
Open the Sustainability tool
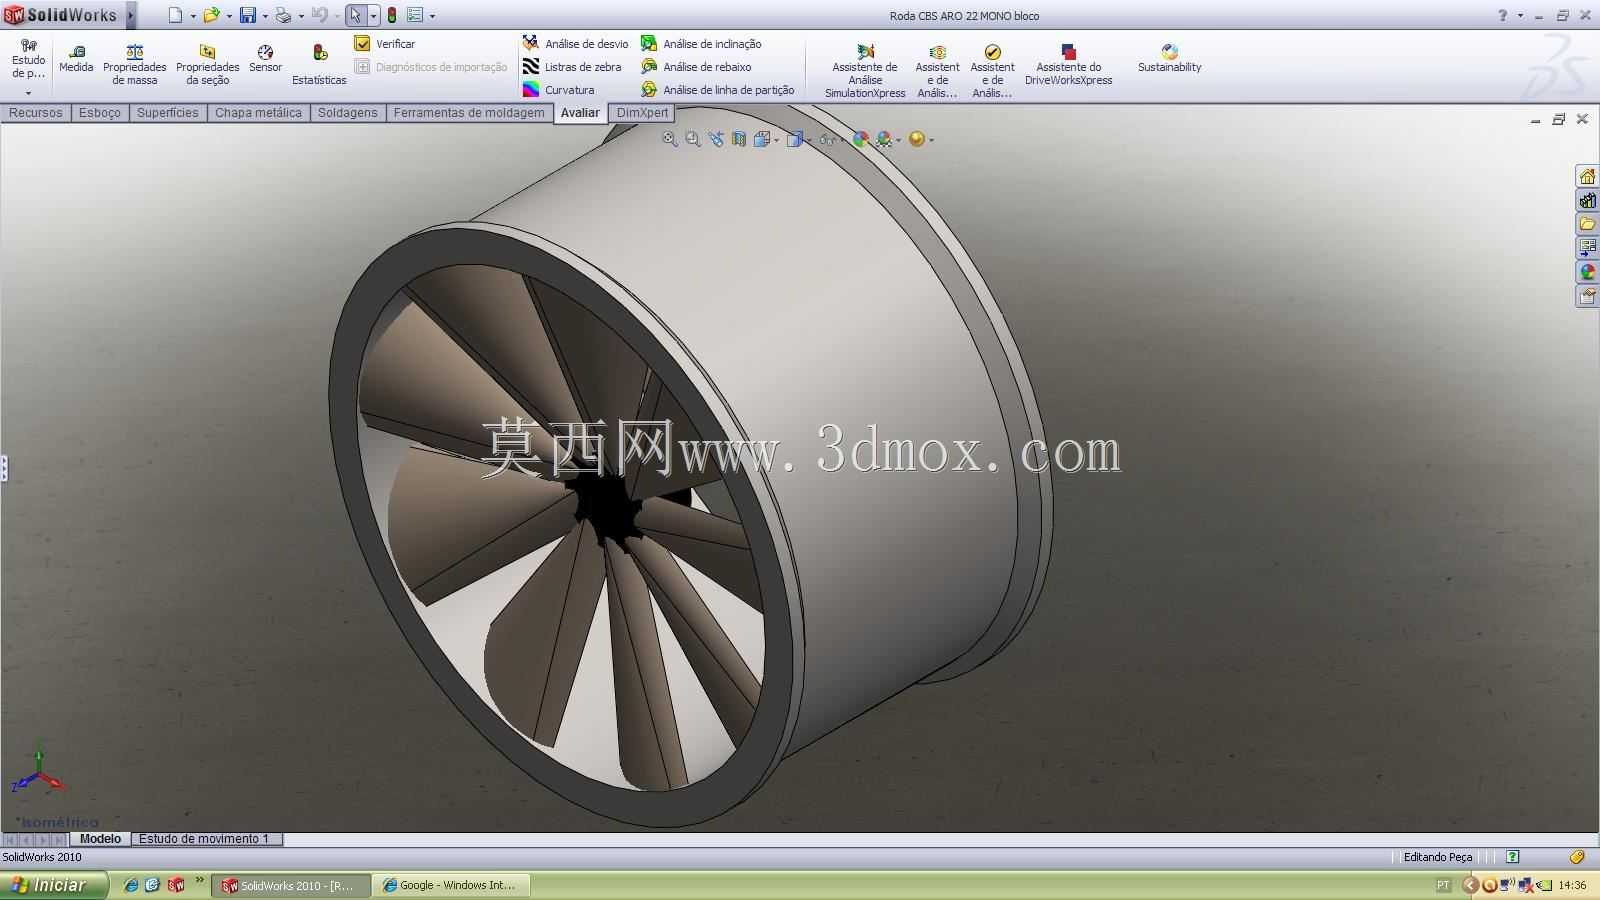coord(1169,59)
